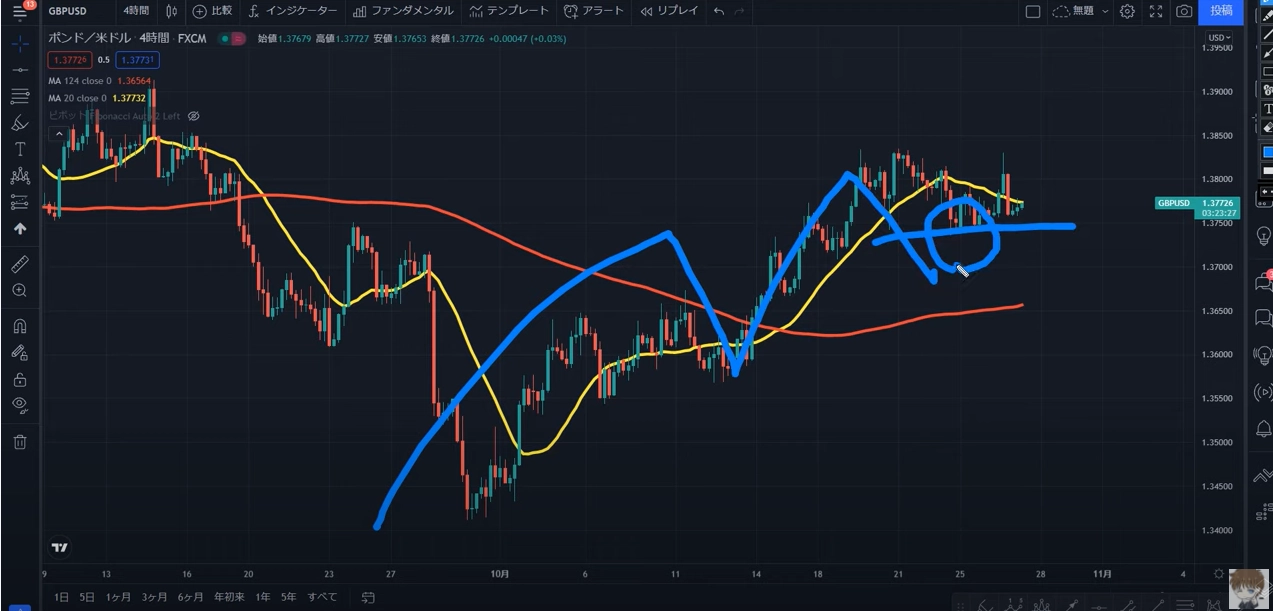Open the Fibonacci tools group
The width and height of the screenshot is (1273, 611).
pos(19,97)
